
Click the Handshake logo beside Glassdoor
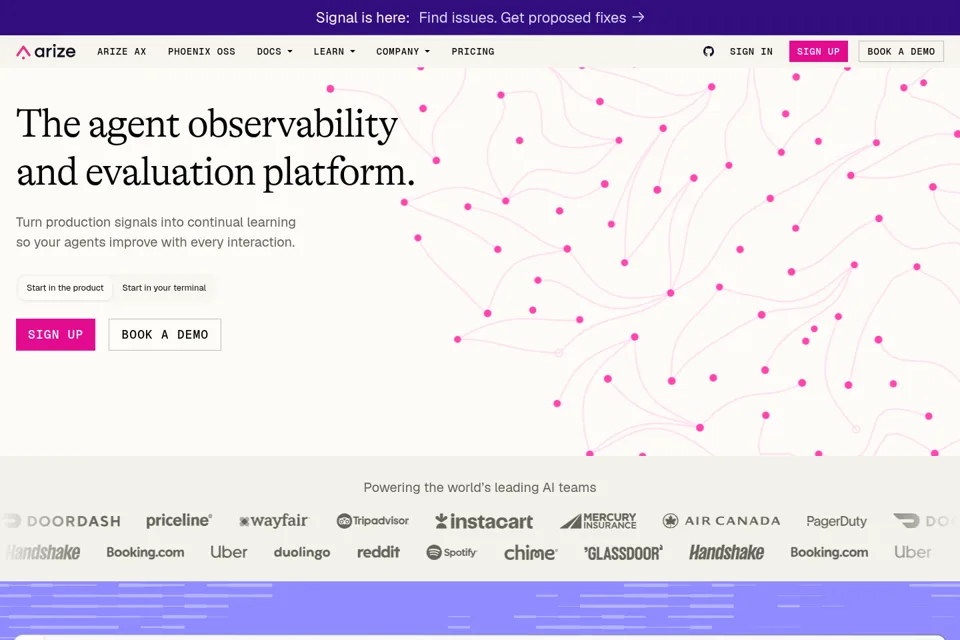(726, 552)
